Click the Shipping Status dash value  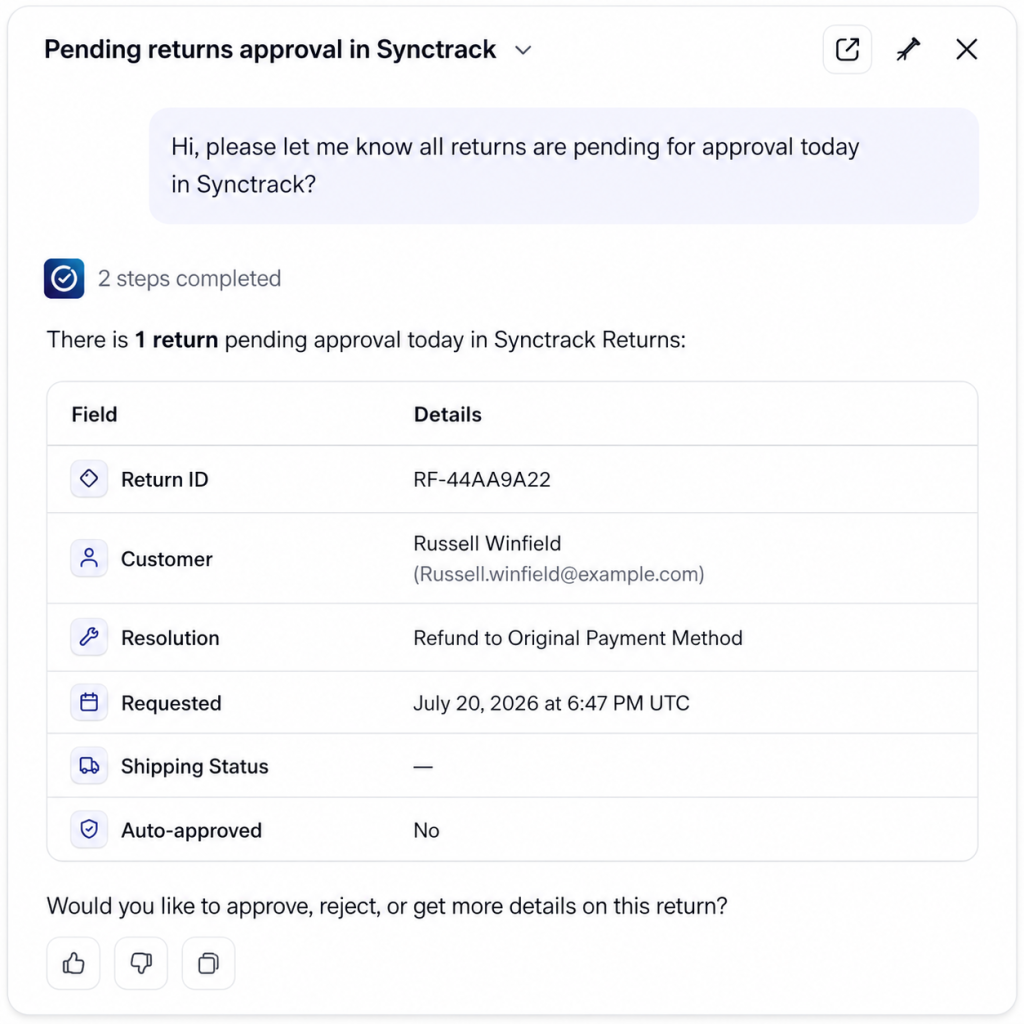click(423, 766)
